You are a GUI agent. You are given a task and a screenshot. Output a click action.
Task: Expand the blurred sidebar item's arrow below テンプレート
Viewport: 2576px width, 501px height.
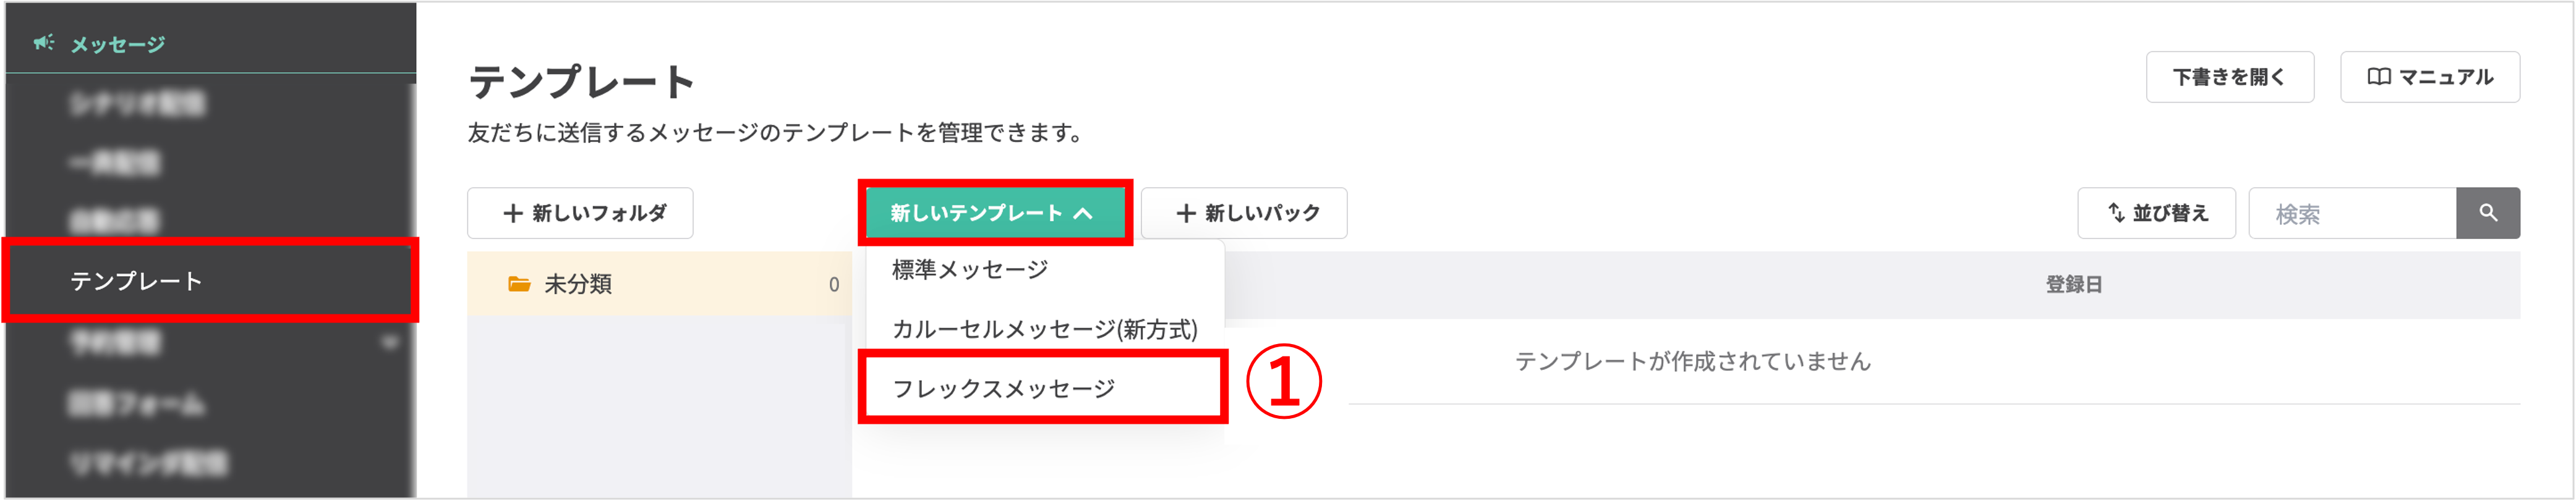click(x=389, y=343)
